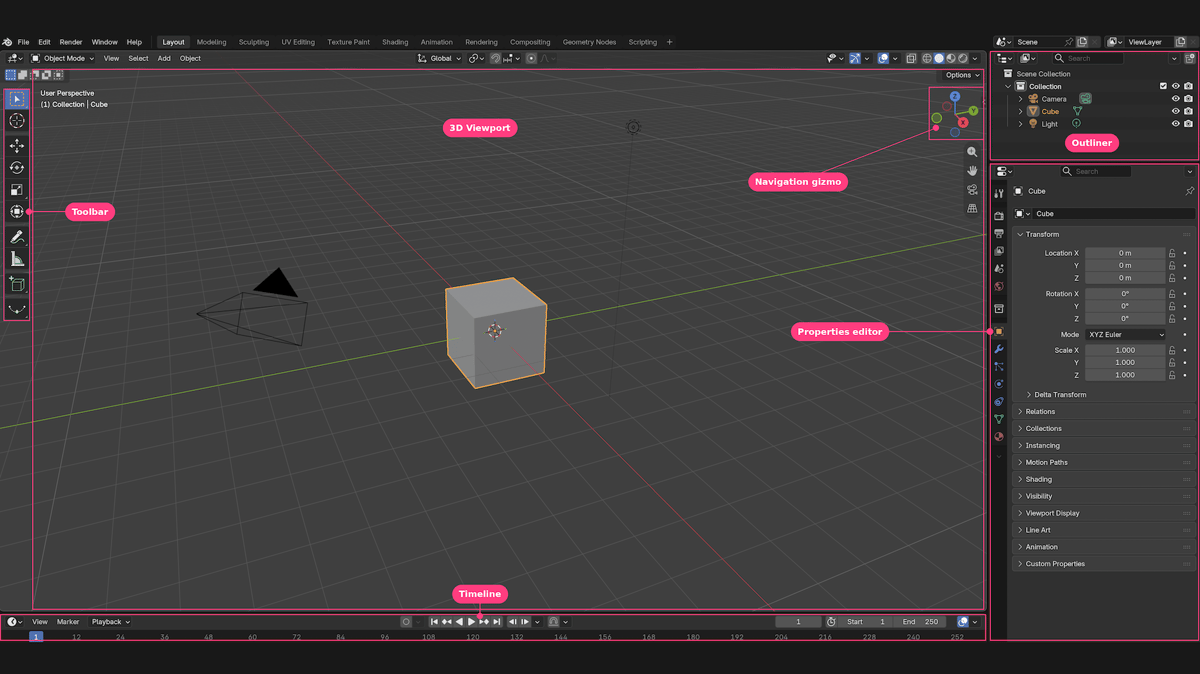Toggle the Location X lock icon
Screen dimensions: 1200x674
coord(1172,253)
